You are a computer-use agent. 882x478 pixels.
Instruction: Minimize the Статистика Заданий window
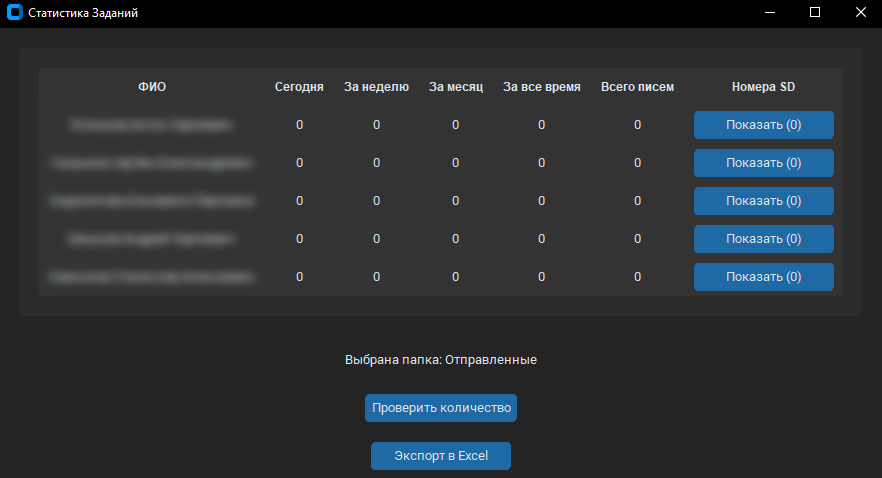click(x=770, y=13)
